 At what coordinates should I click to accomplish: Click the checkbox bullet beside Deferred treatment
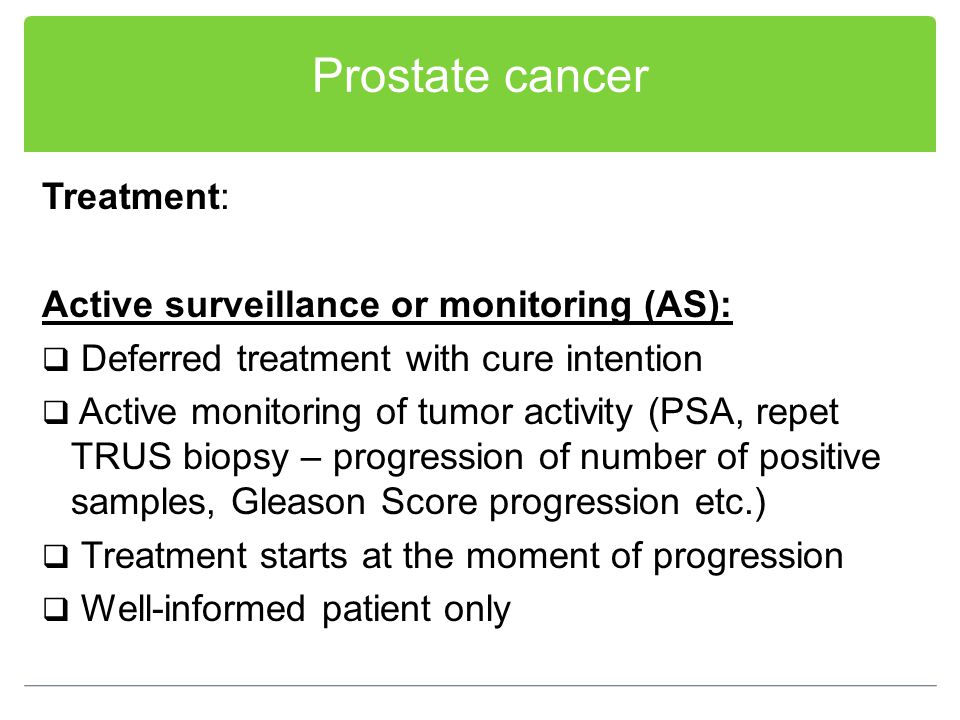56,360
